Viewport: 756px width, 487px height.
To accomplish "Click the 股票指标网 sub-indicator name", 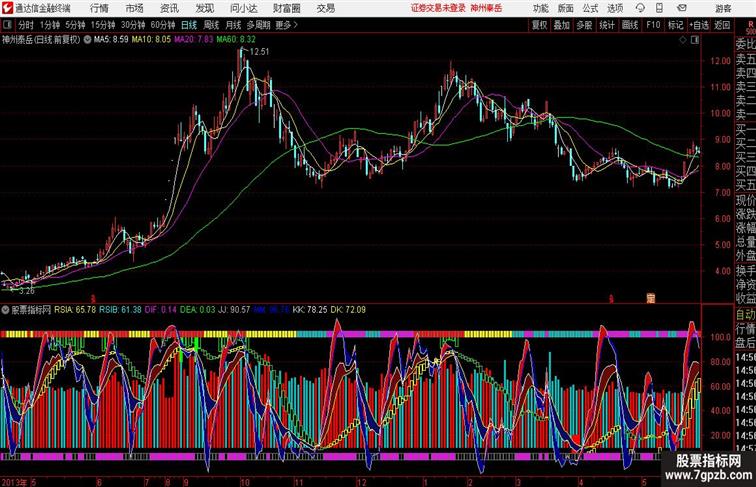I will tap(31, 310).
